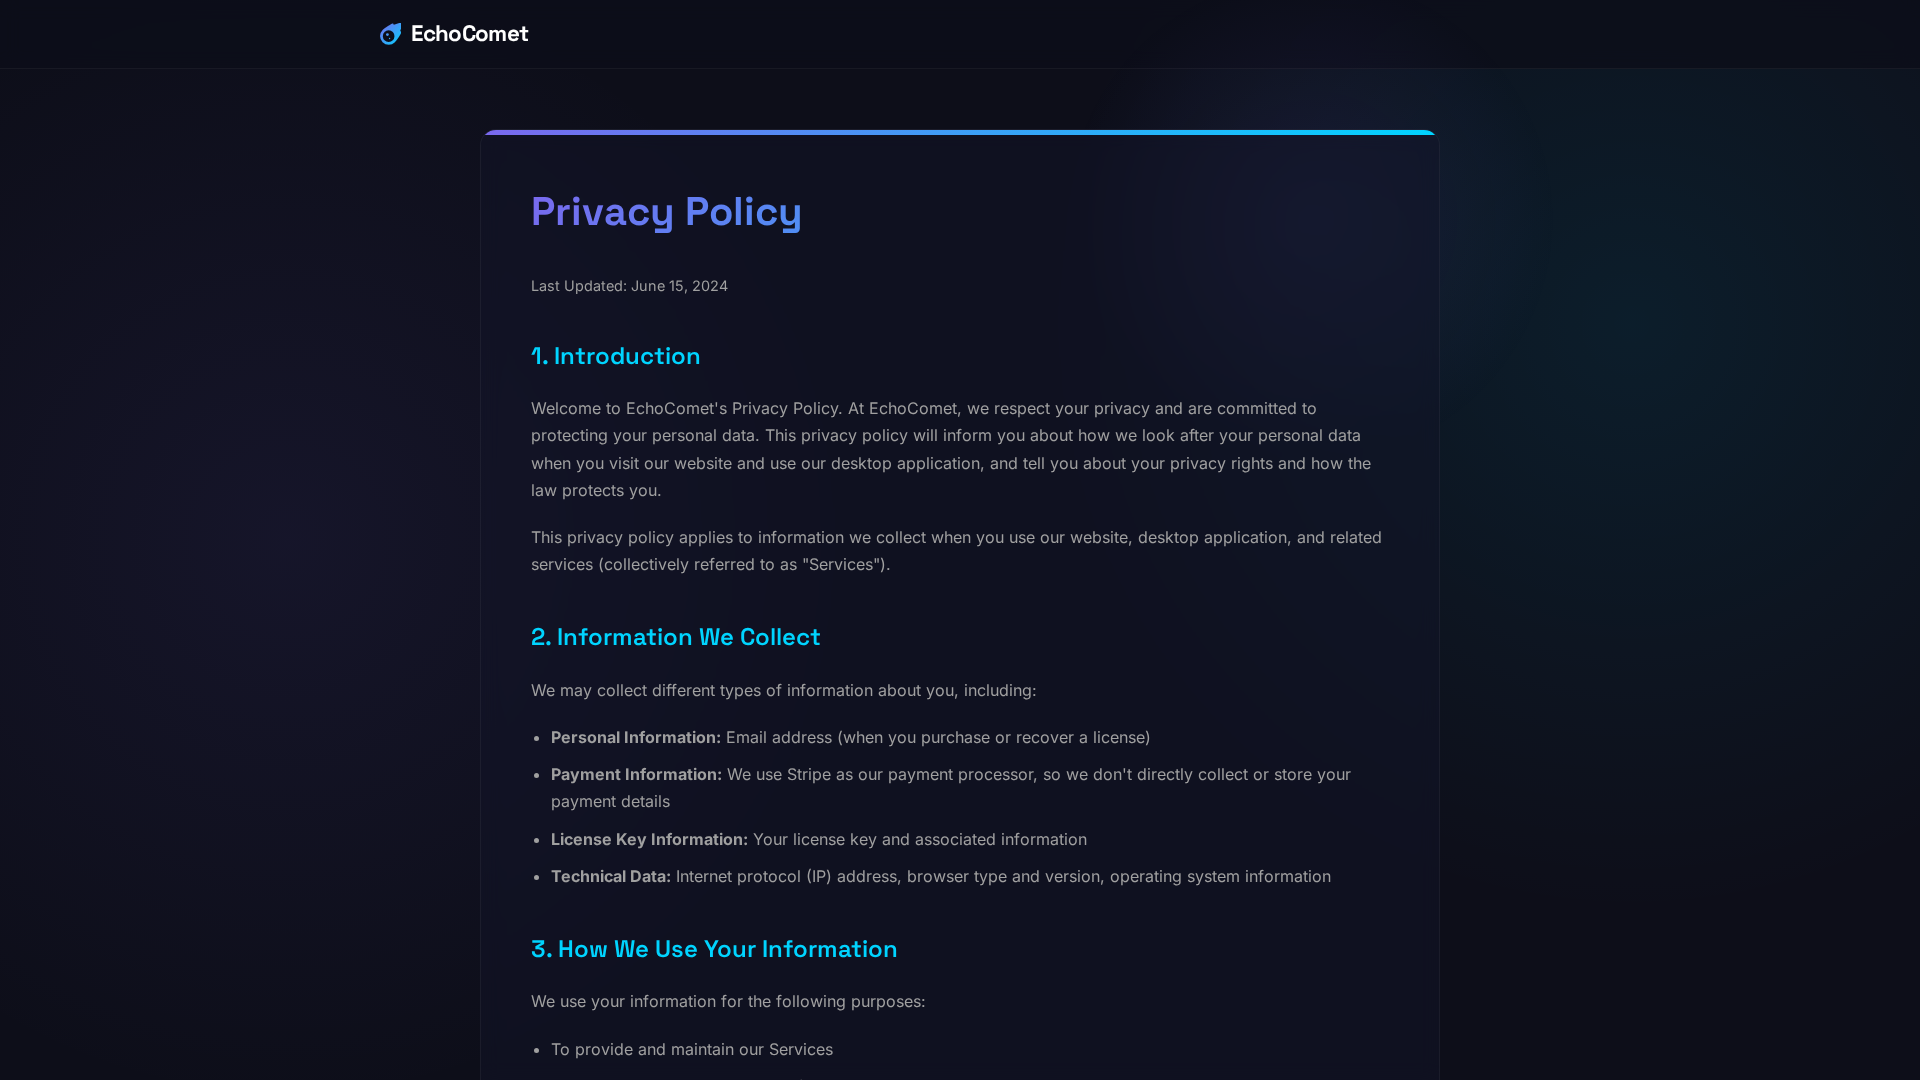
Task: Click 'We may collect different types' sentence
Action: tap(783, 691)
